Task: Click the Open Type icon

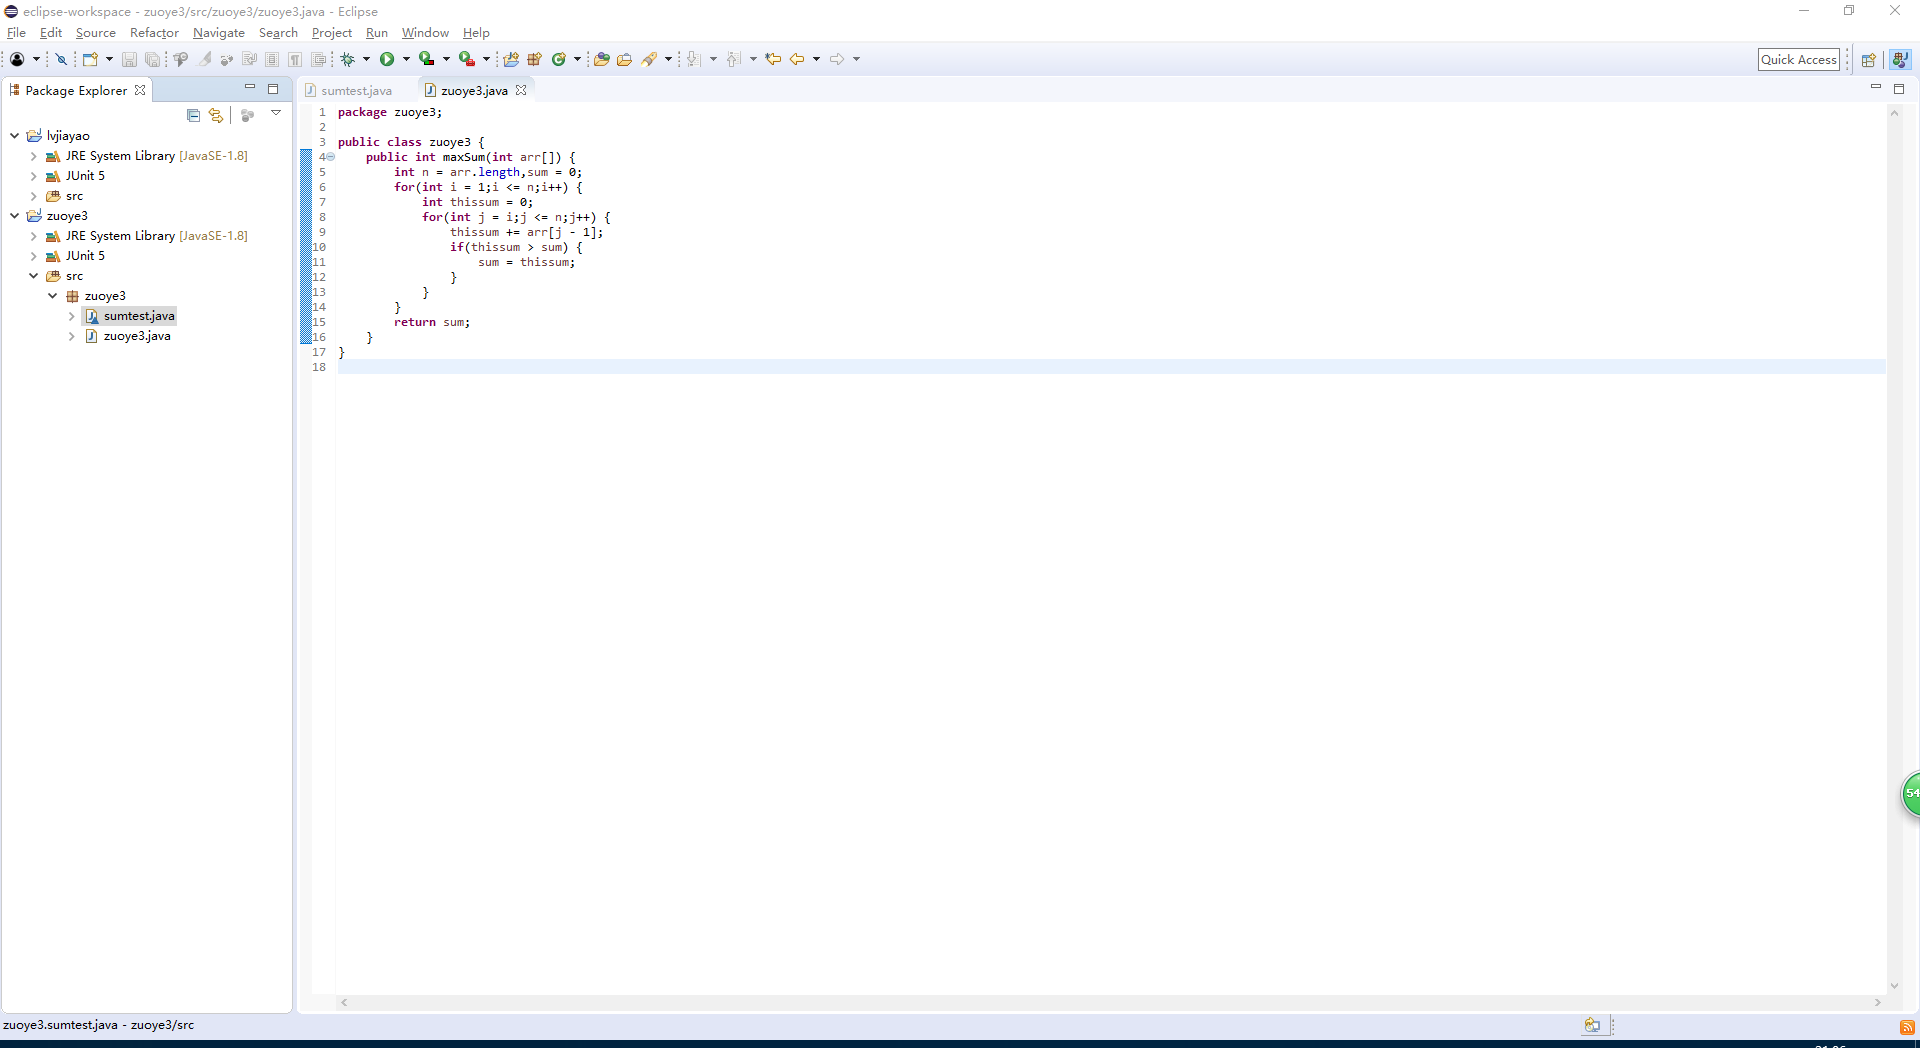Action: (x=601, y=59)
